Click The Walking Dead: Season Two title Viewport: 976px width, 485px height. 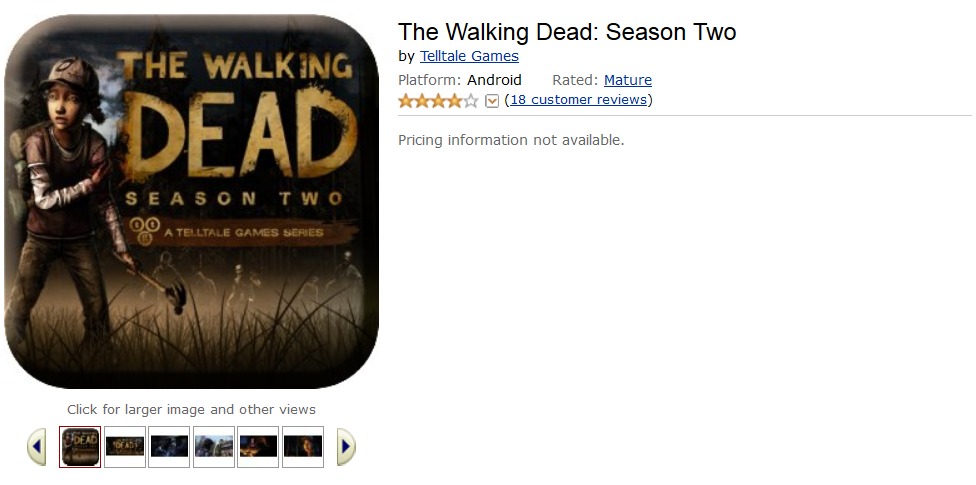click(567, 32)
